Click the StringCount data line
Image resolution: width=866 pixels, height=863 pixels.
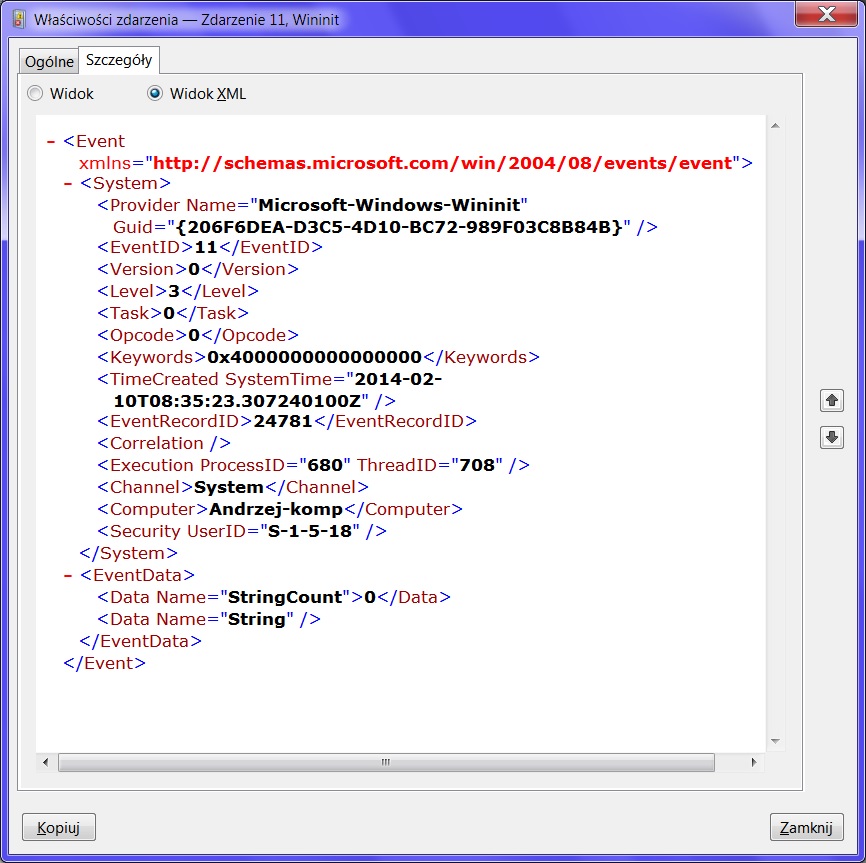(274, 597)
